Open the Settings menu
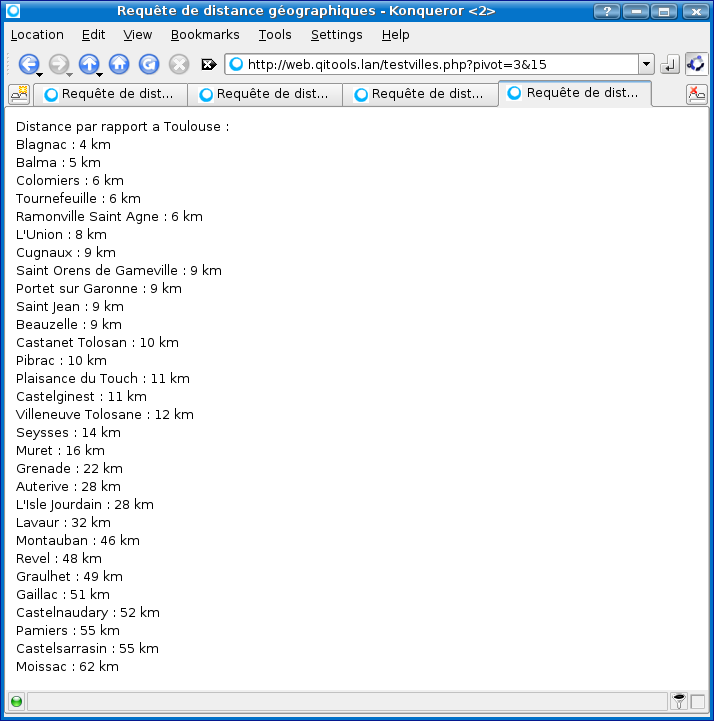Screen dimensions: 714x721 pos(336,34)
